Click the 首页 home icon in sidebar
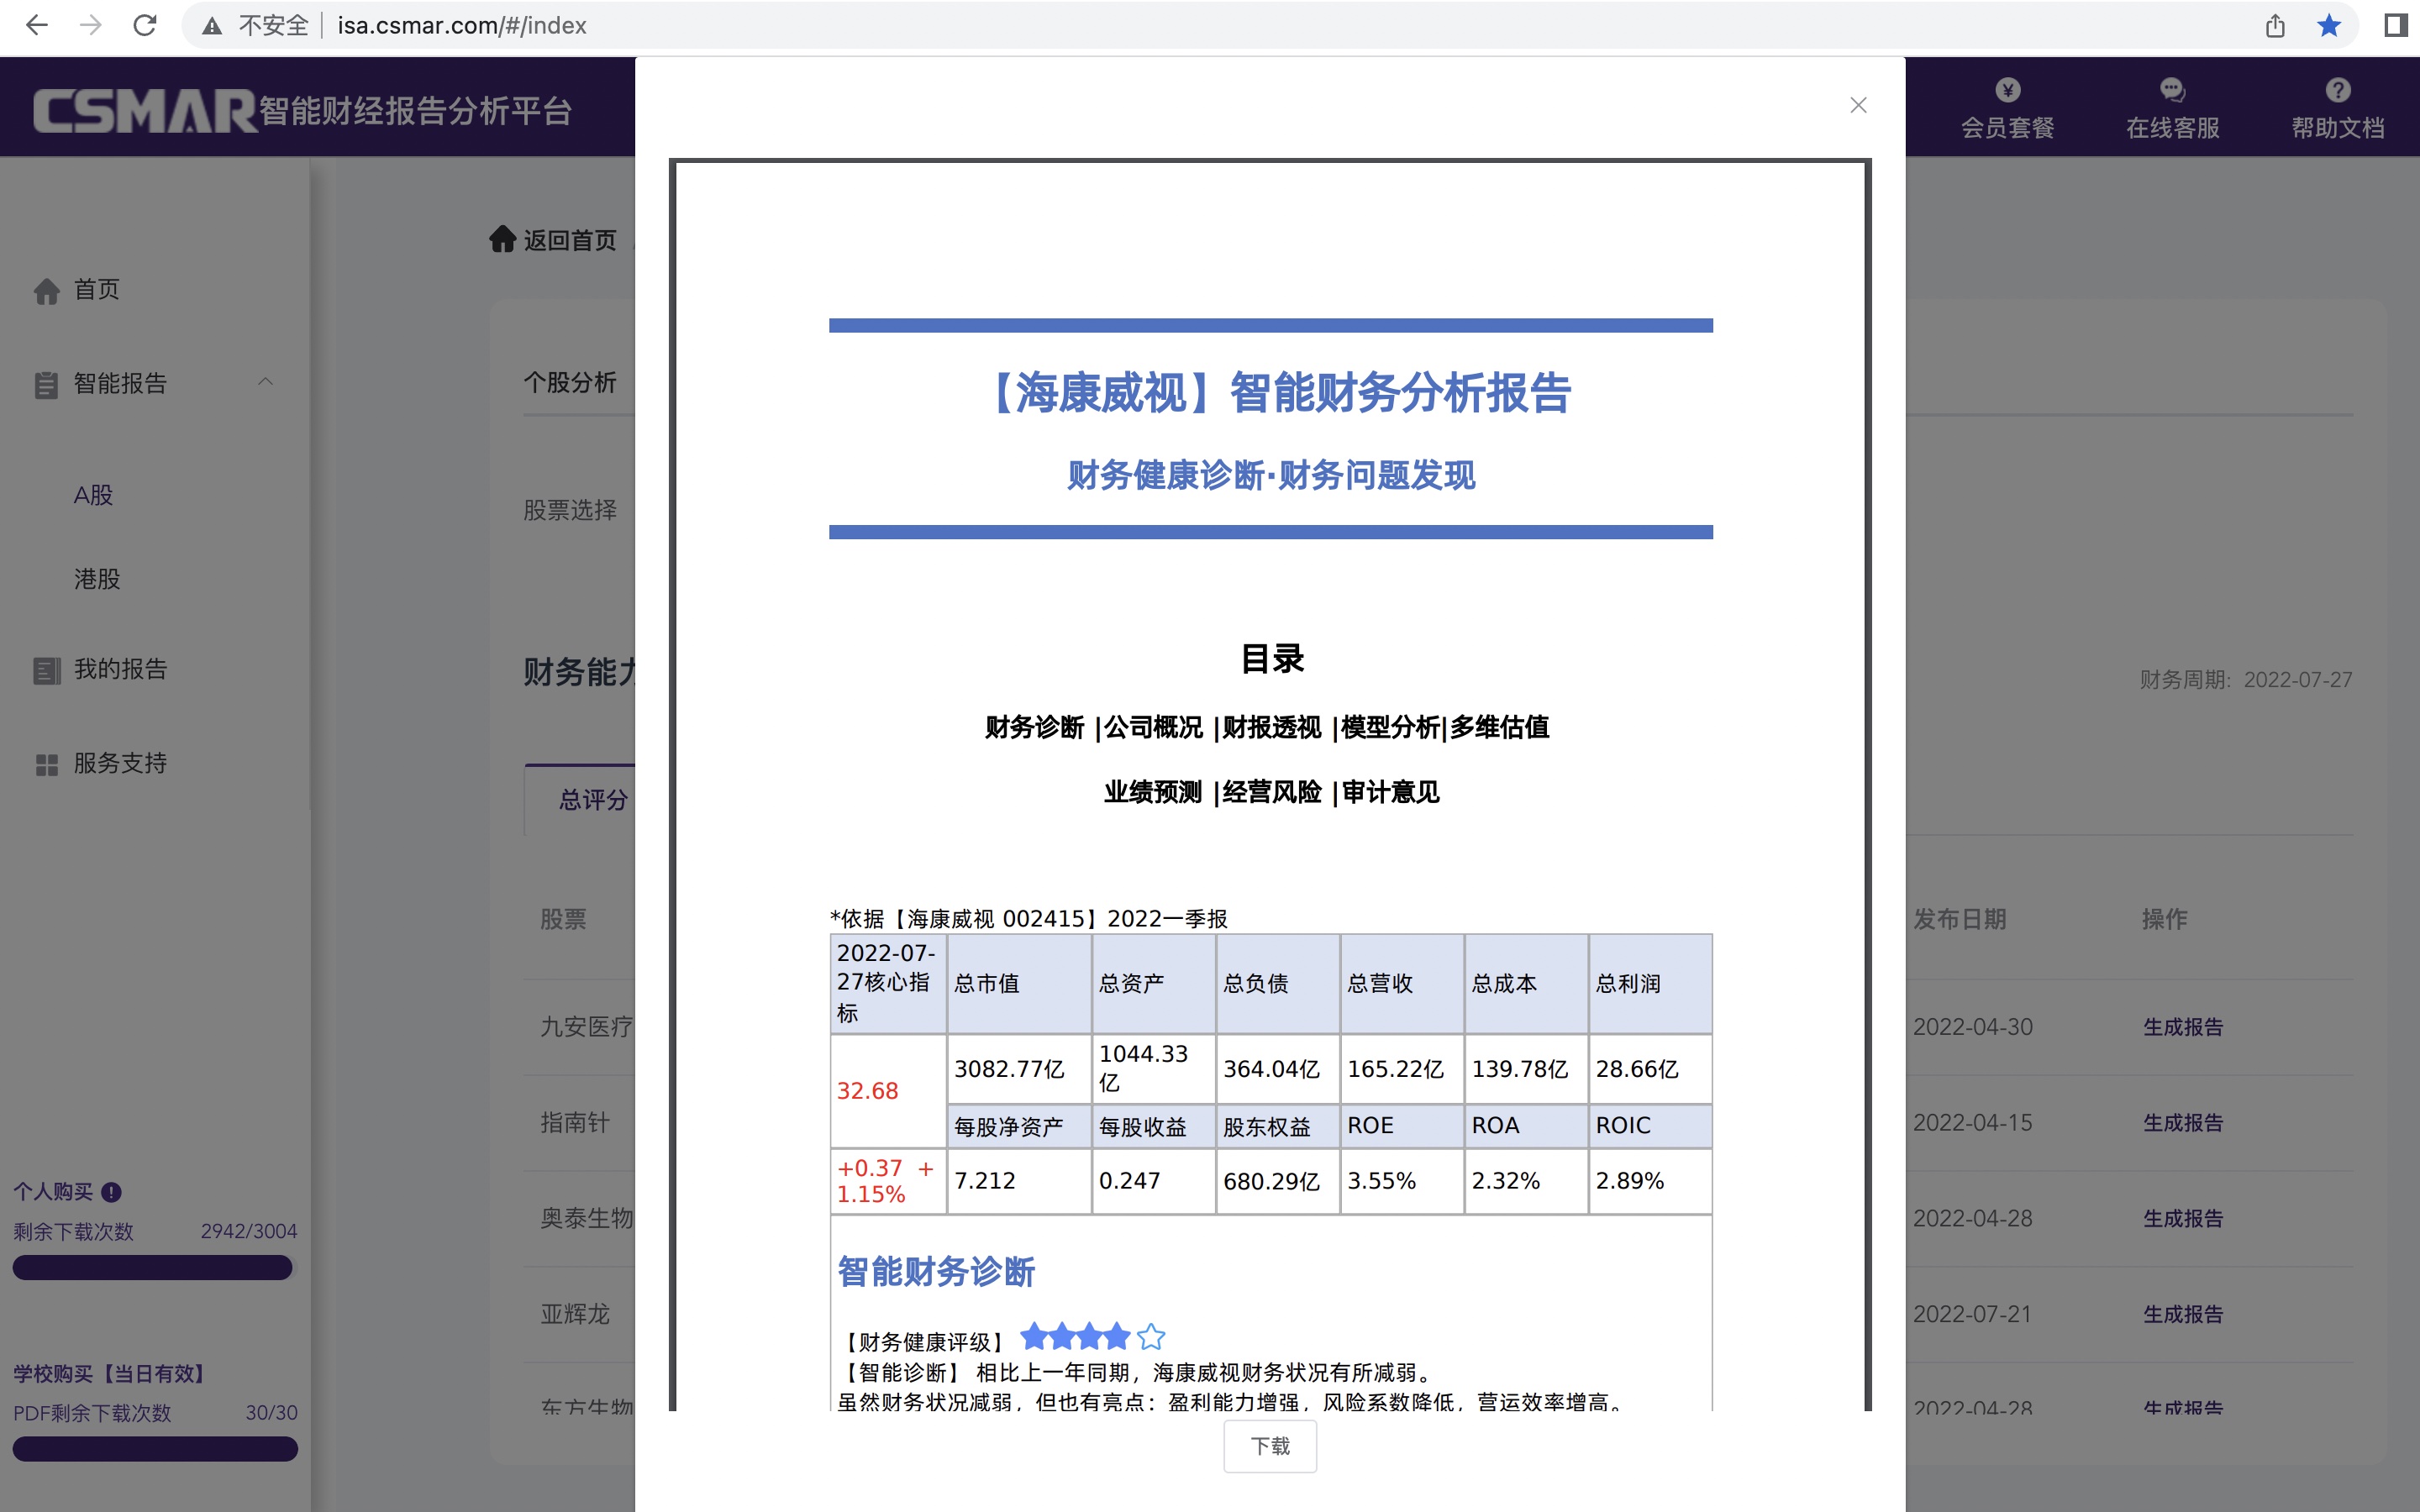The width and height of the screenshot is (2420, 1512). coord(47,290)
